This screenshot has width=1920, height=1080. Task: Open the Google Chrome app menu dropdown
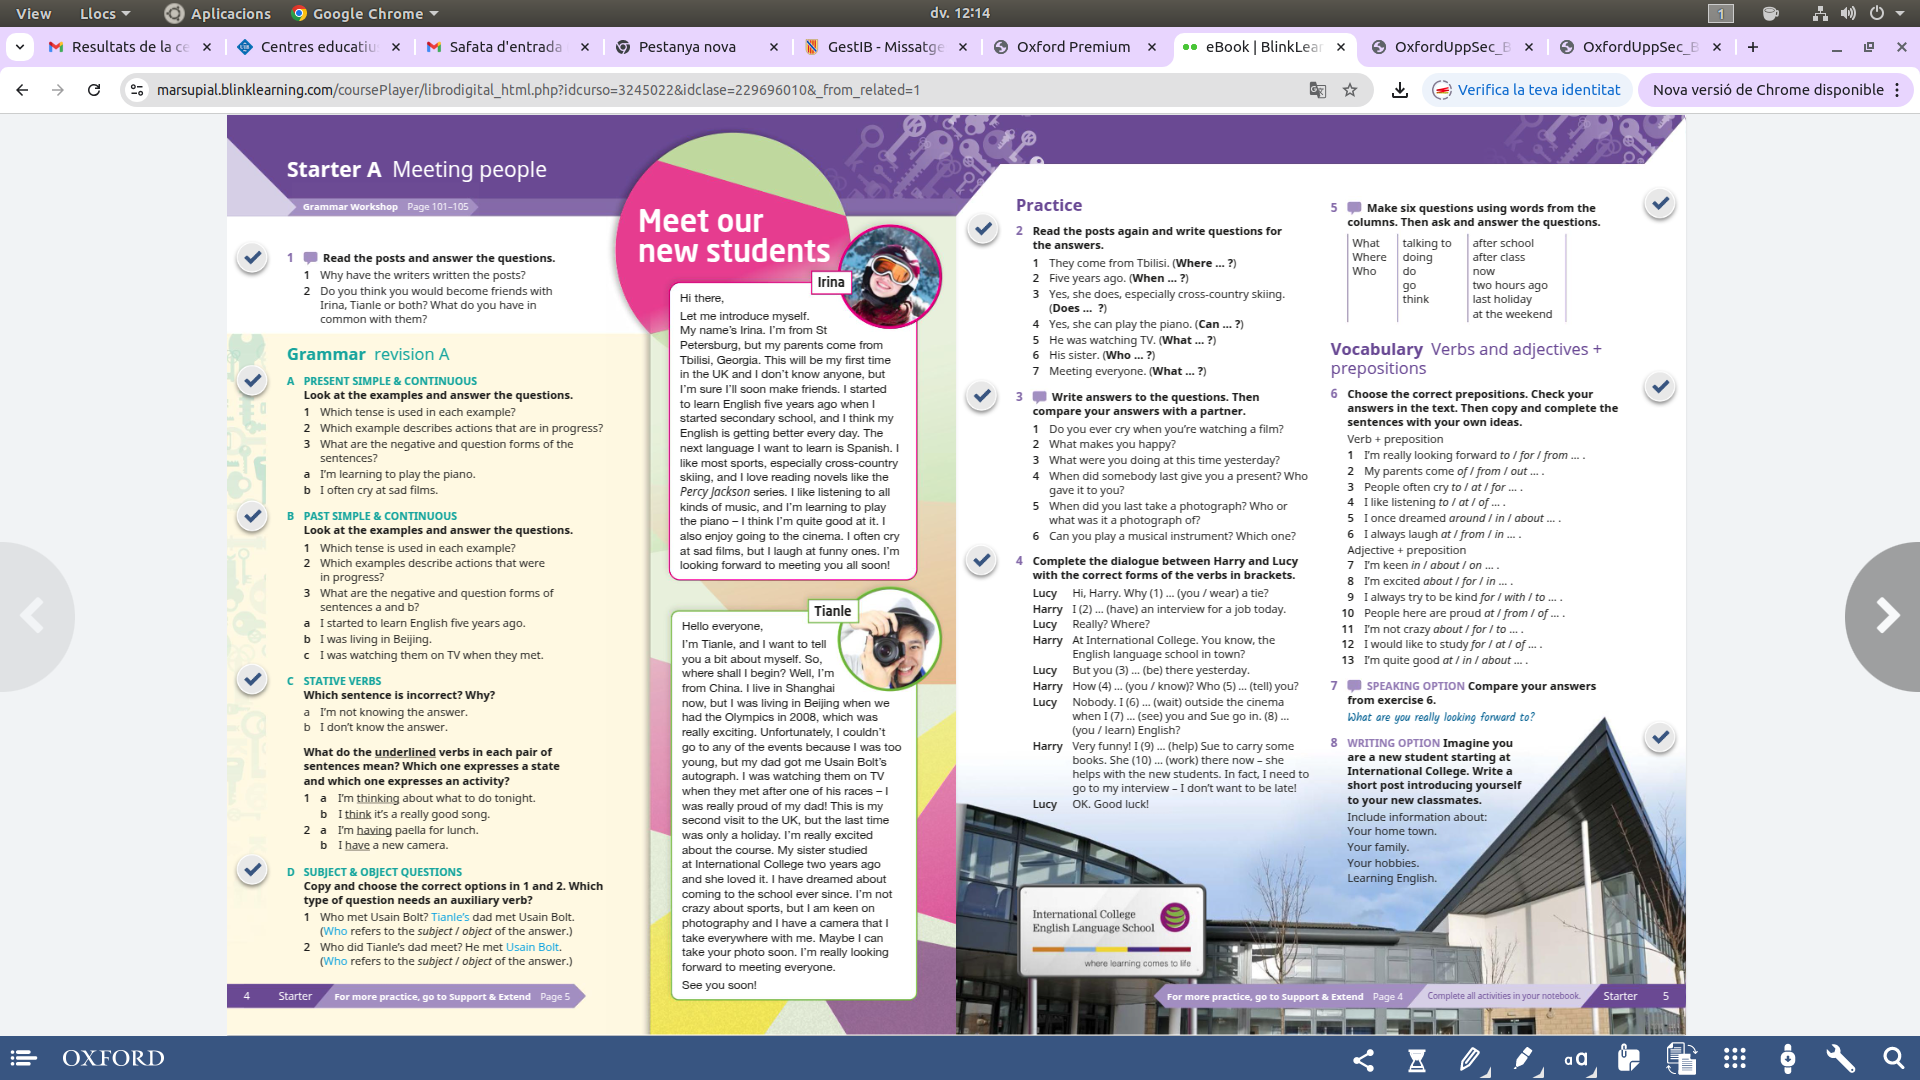coord(365,14)
